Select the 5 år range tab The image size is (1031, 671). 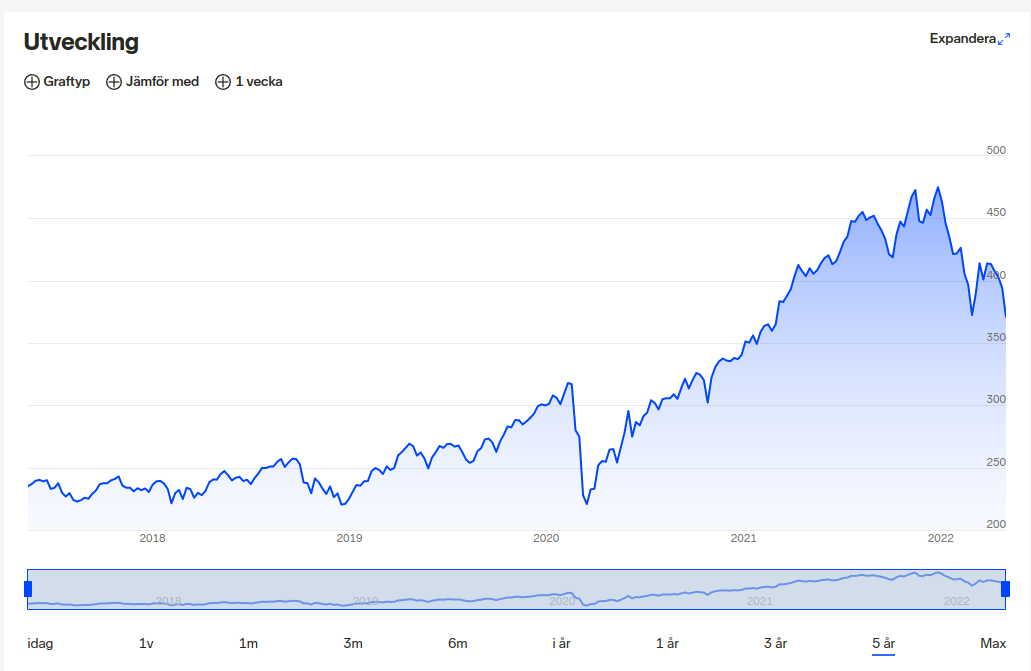[883, 643]
